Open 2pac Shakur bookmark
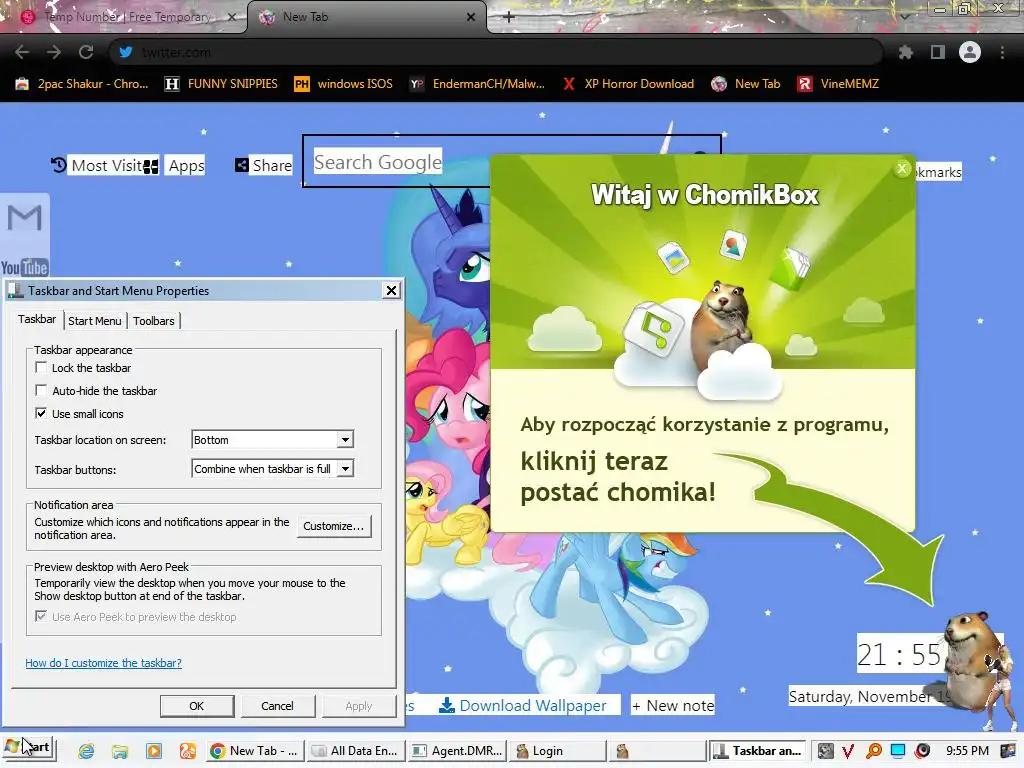The image size is (1024, 768). coord(82,84)
